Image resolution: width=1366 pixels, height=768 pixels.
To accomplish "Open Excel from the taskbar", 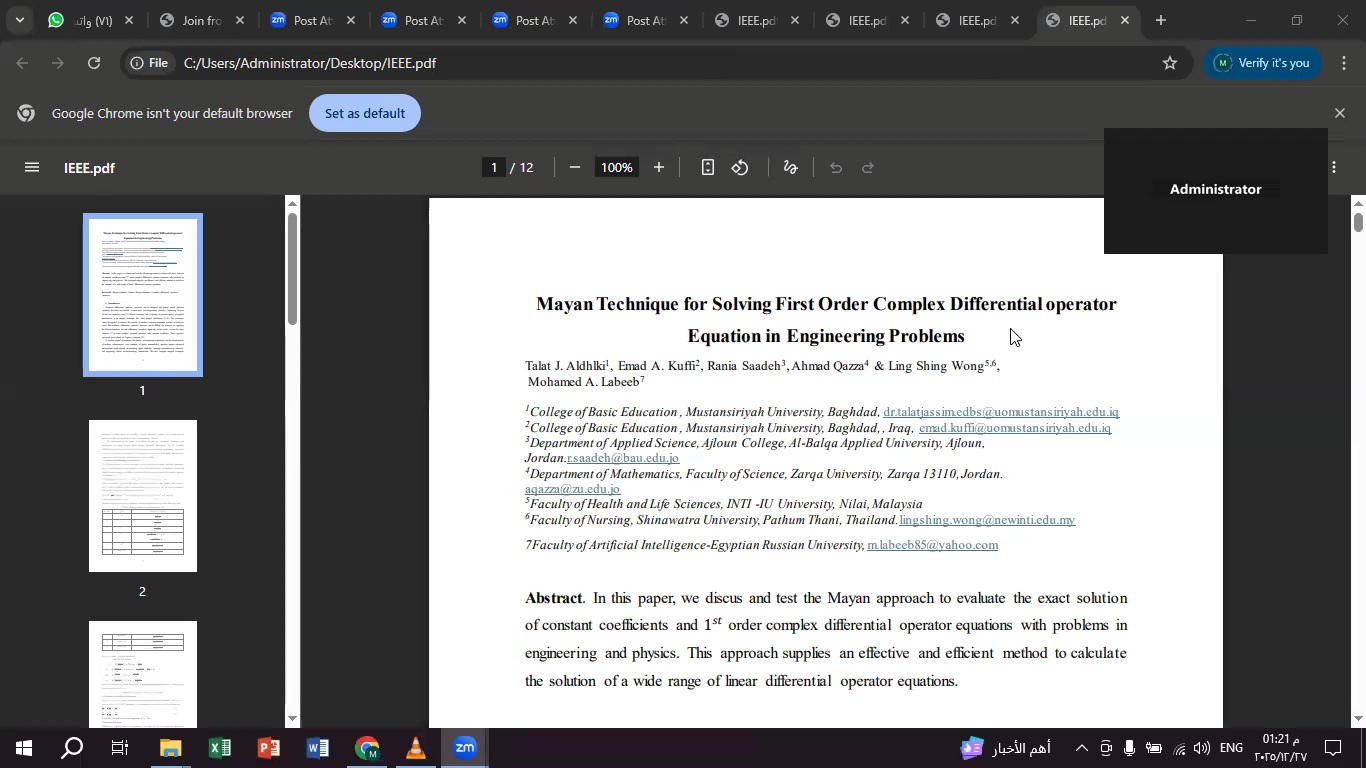I will pos(220,748).
